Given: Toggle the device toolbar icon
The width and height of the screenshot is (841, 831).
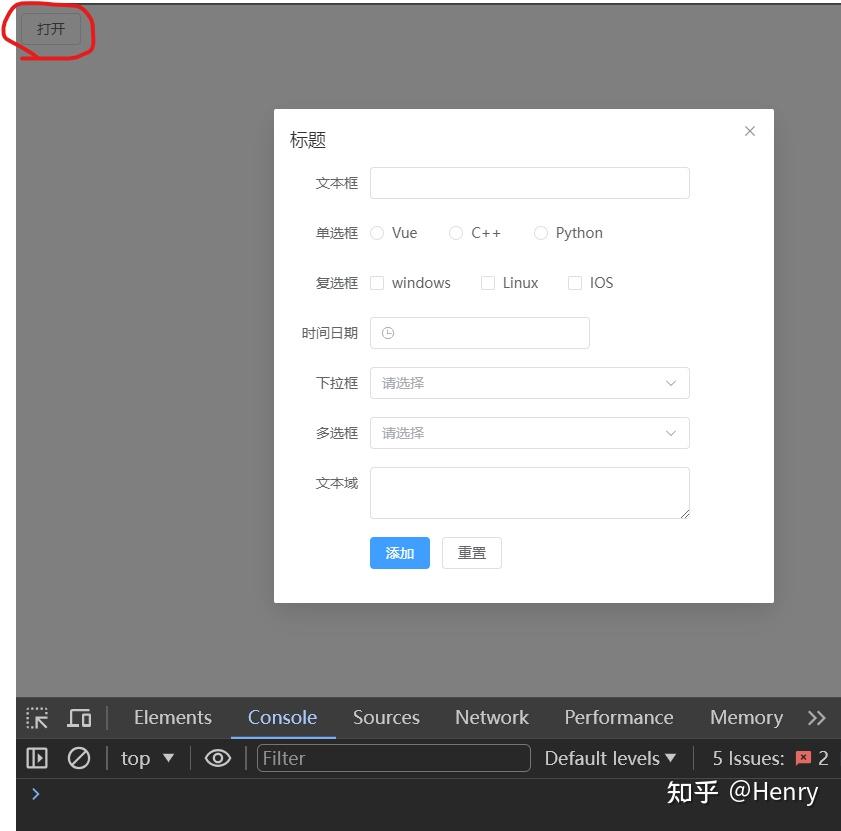Looking at the screenshot, I should pyautogui.click(x=78, y=717).
